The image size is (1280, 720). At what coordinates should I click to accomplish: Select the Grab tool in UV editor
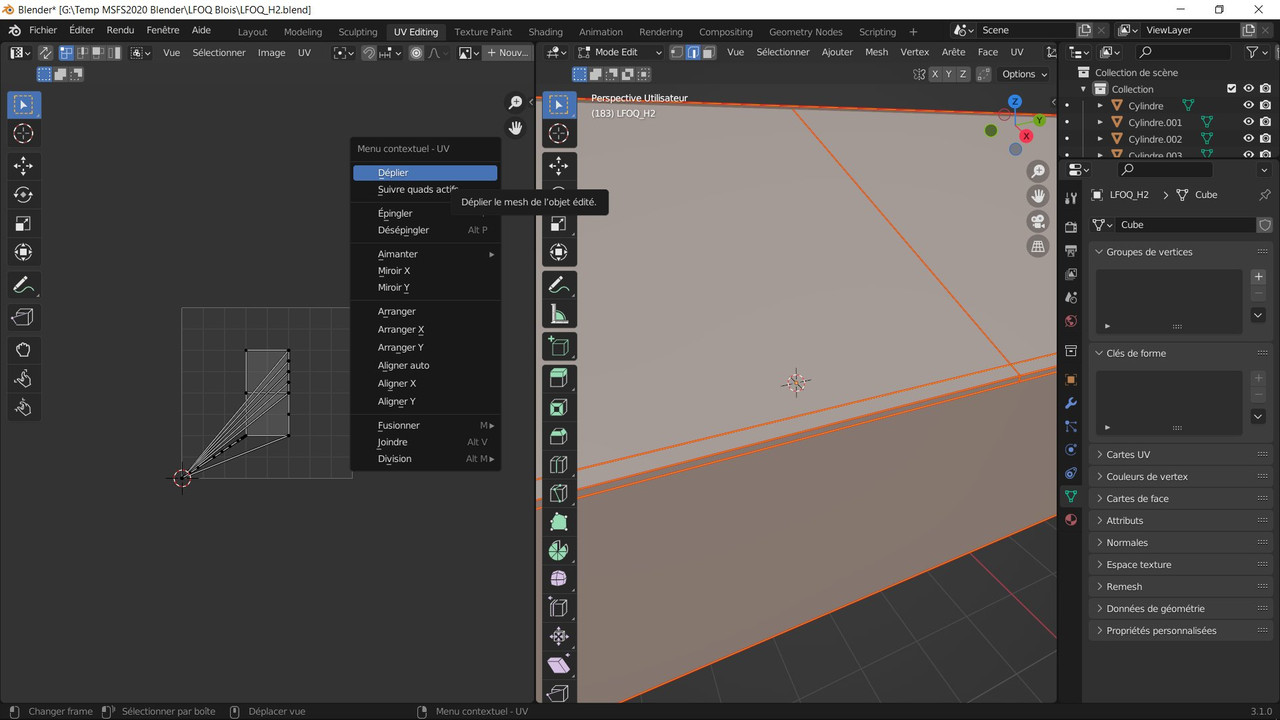tap(24, 349)
